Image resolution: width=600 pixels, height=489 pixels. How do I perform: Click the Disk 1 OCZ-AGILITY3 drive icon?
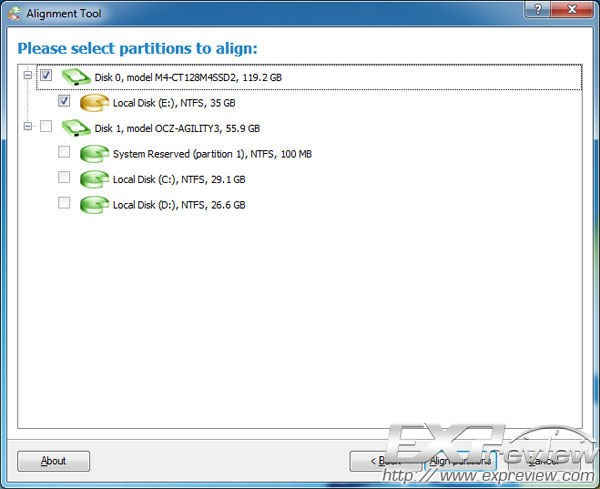[x=76, y=128]
